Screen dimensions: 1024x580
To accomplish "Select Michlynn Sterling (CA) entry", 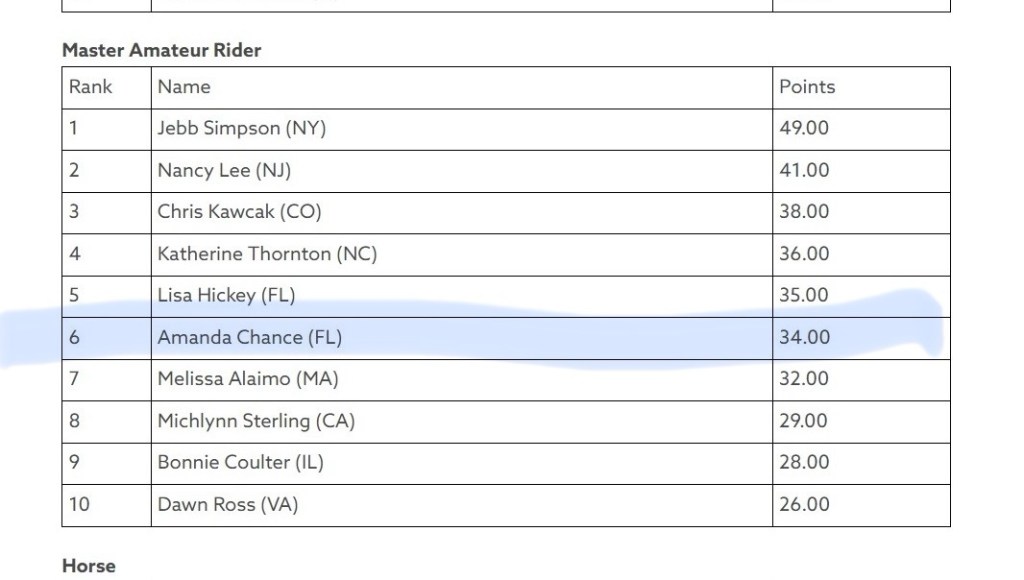I will (x=256, y=421).
